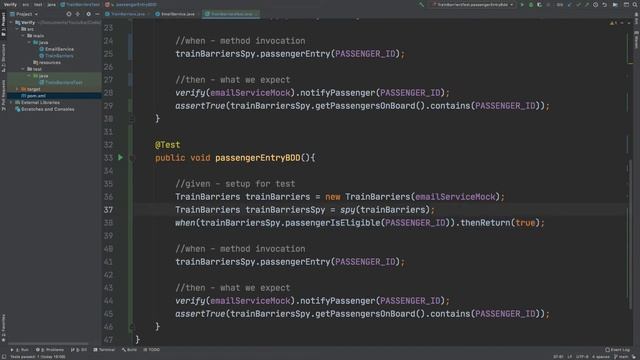Open the Favorites side tool tab
Screen dimensions: 640x360
pos(3,328)
